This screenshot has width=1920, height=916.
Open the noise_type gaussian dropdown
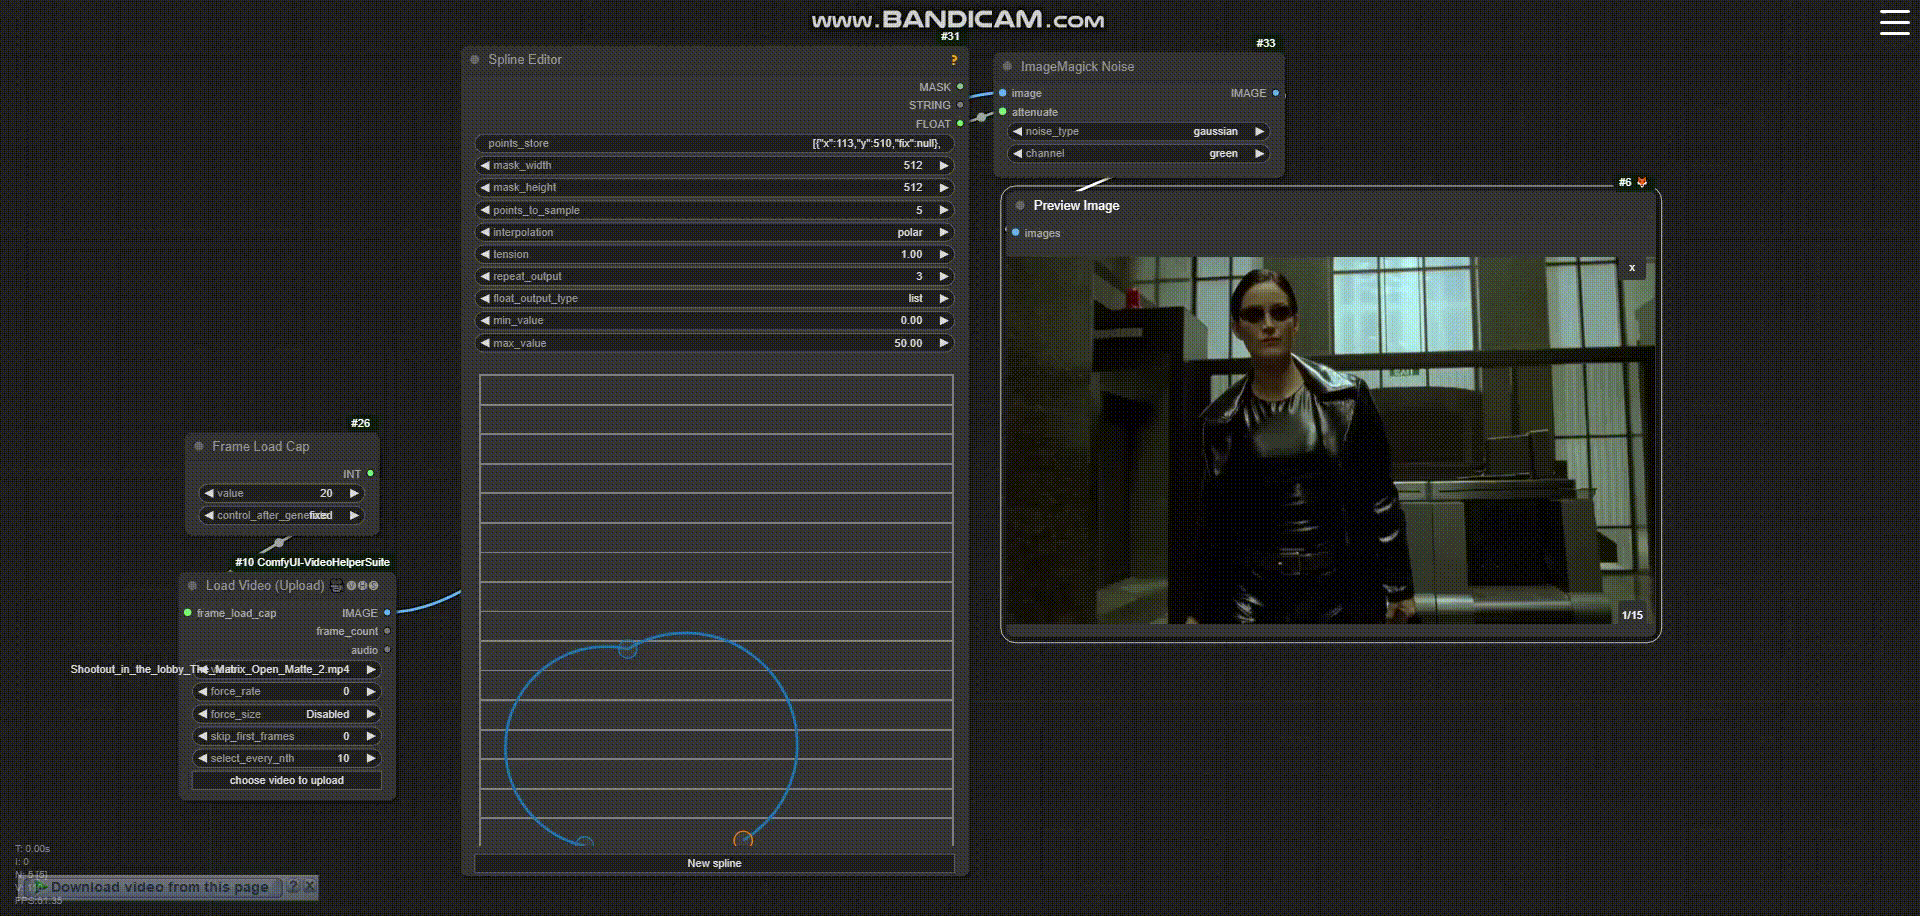(1138, 132)
